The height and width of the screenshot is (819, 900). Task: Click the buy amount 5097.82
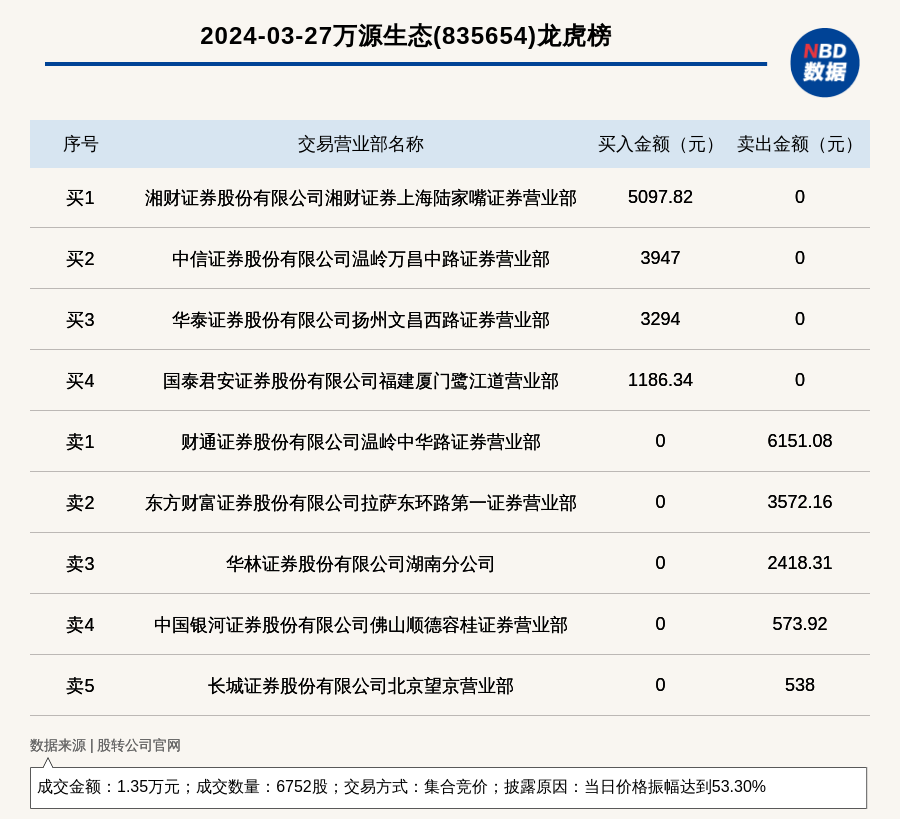coord(660,197)
